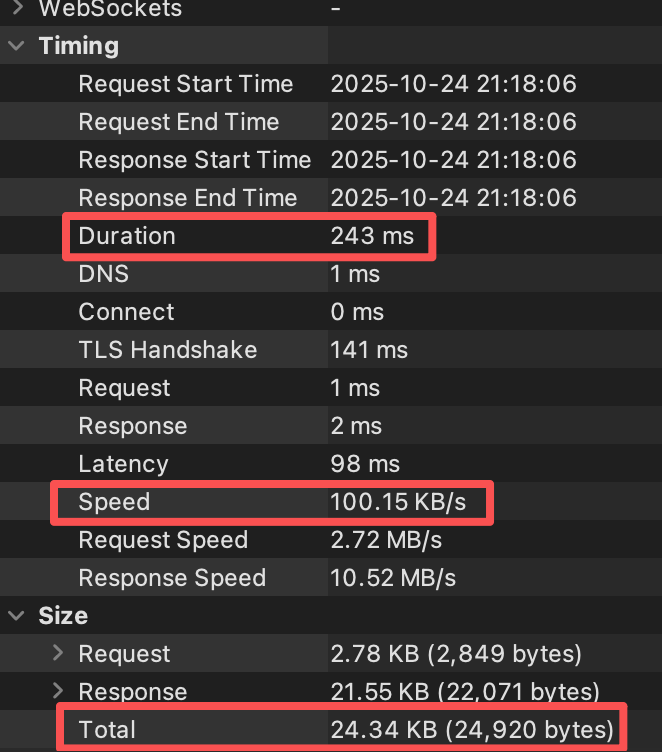Click the Latency row
The height and width of the screenshot is (752, 662).
tap(123, 464)
